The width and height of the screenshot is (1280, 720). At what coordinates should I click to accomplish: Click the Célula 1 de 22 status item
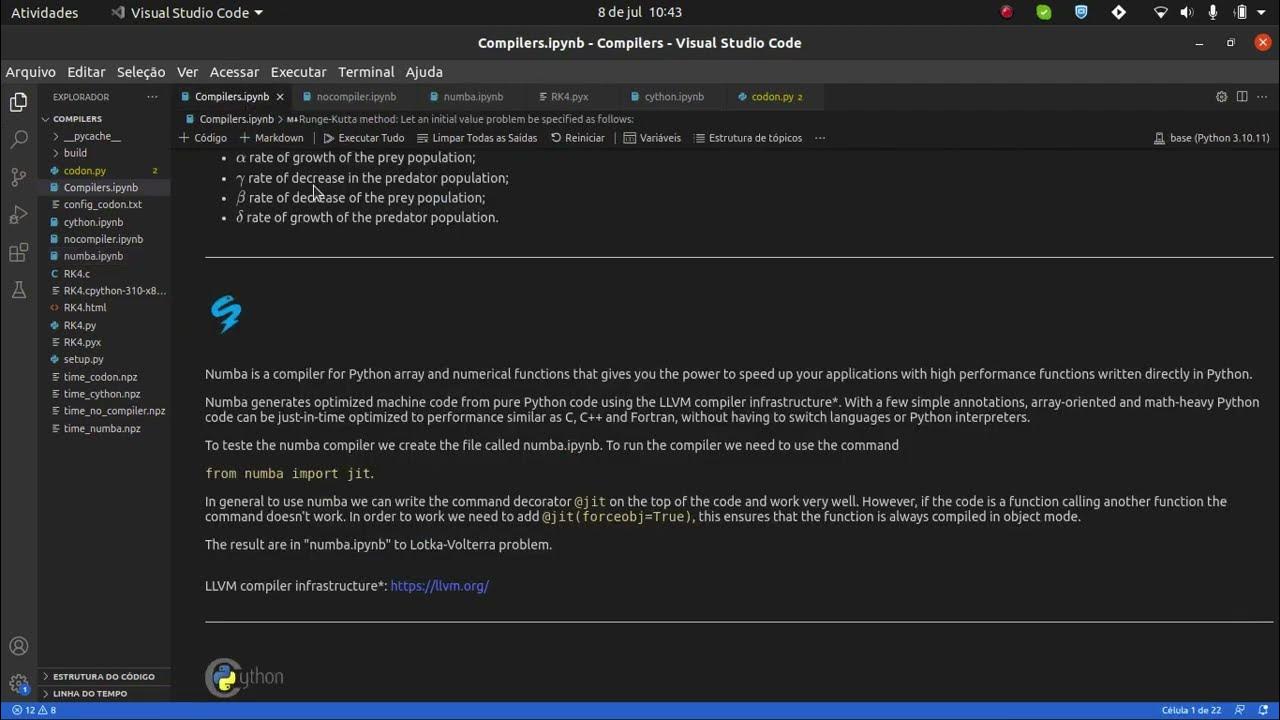coord(1191,710)
